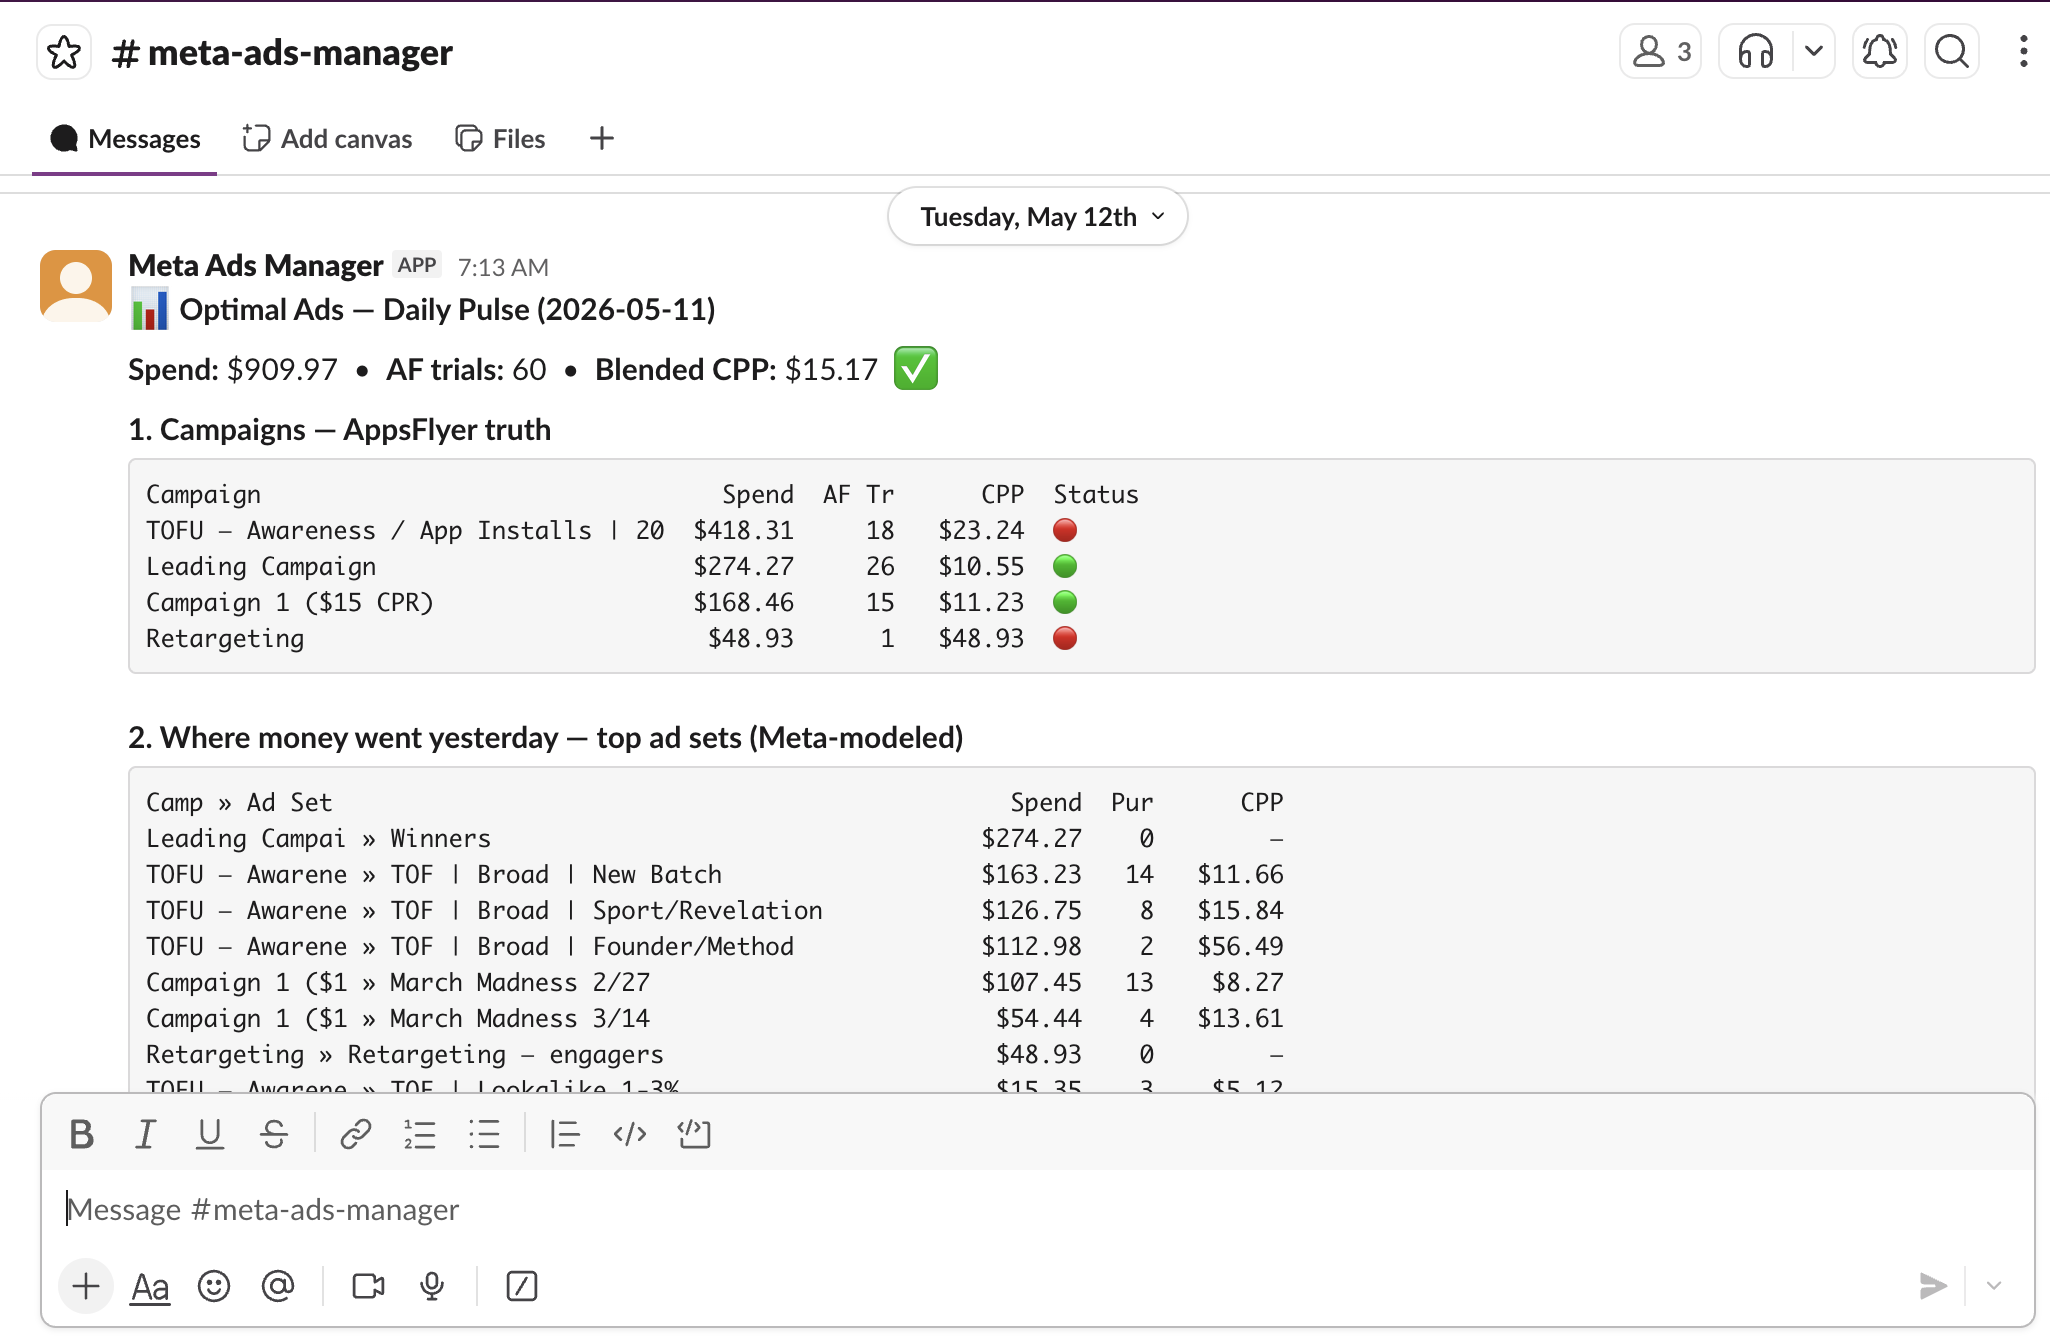Click the green checkmark next to Blended CPP

tap(915, 369)
